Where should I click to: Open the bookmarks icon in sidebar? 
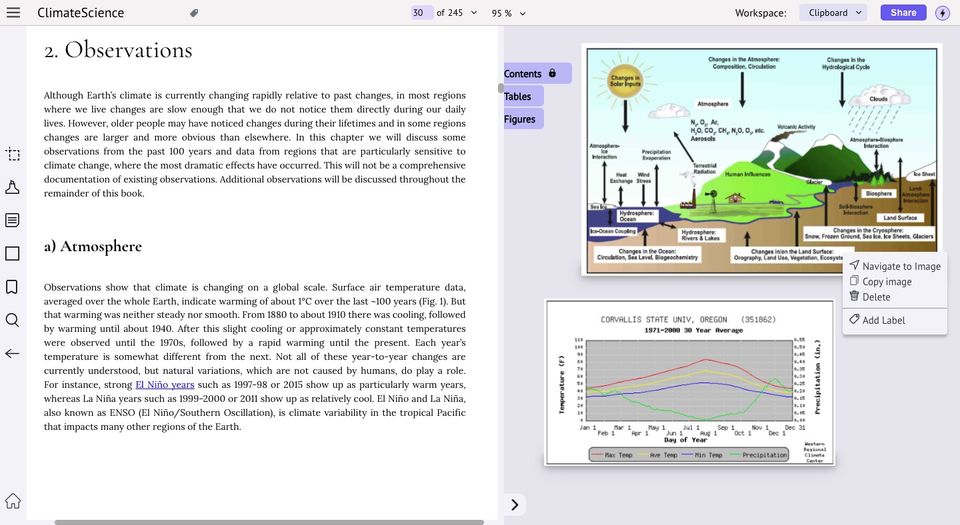pos(12,287)
